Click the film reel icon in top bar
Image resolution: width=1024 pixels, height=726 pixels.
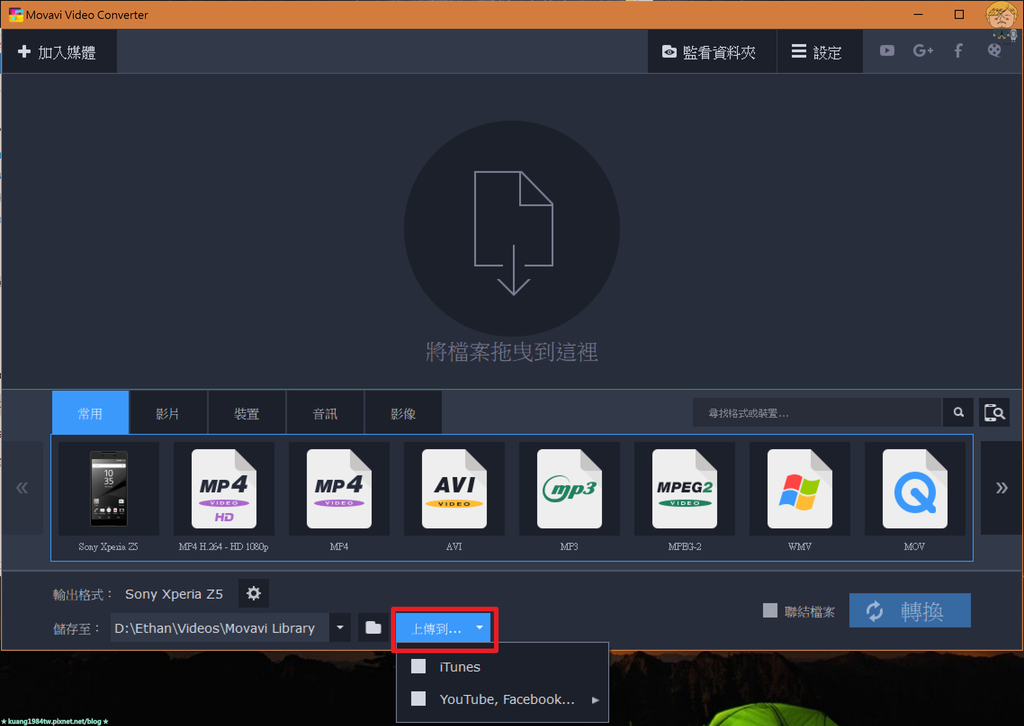click(994, 50)
